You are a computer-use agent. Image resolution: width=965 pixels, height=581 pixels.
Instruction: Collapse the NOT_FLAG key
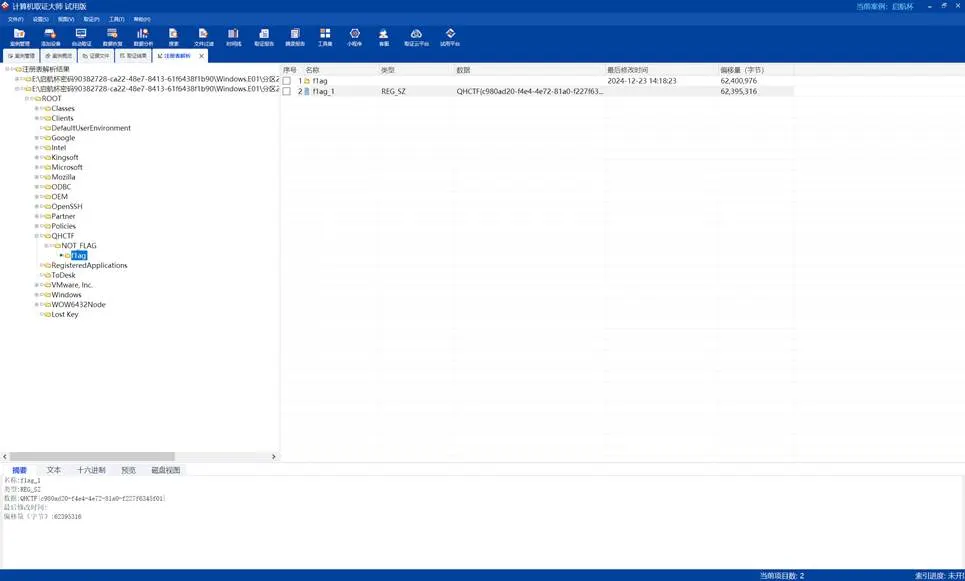pos(46,246)
